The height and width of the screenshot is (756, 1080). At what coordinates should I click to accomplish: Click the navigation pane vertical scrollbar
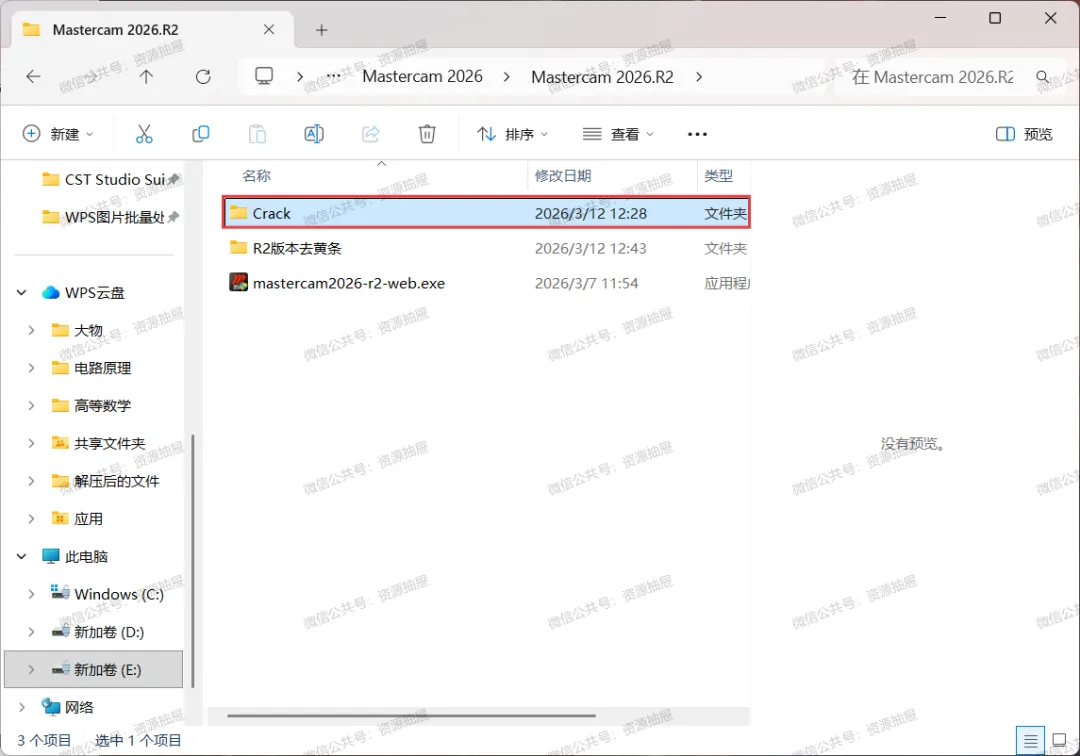tap(193, 561)
